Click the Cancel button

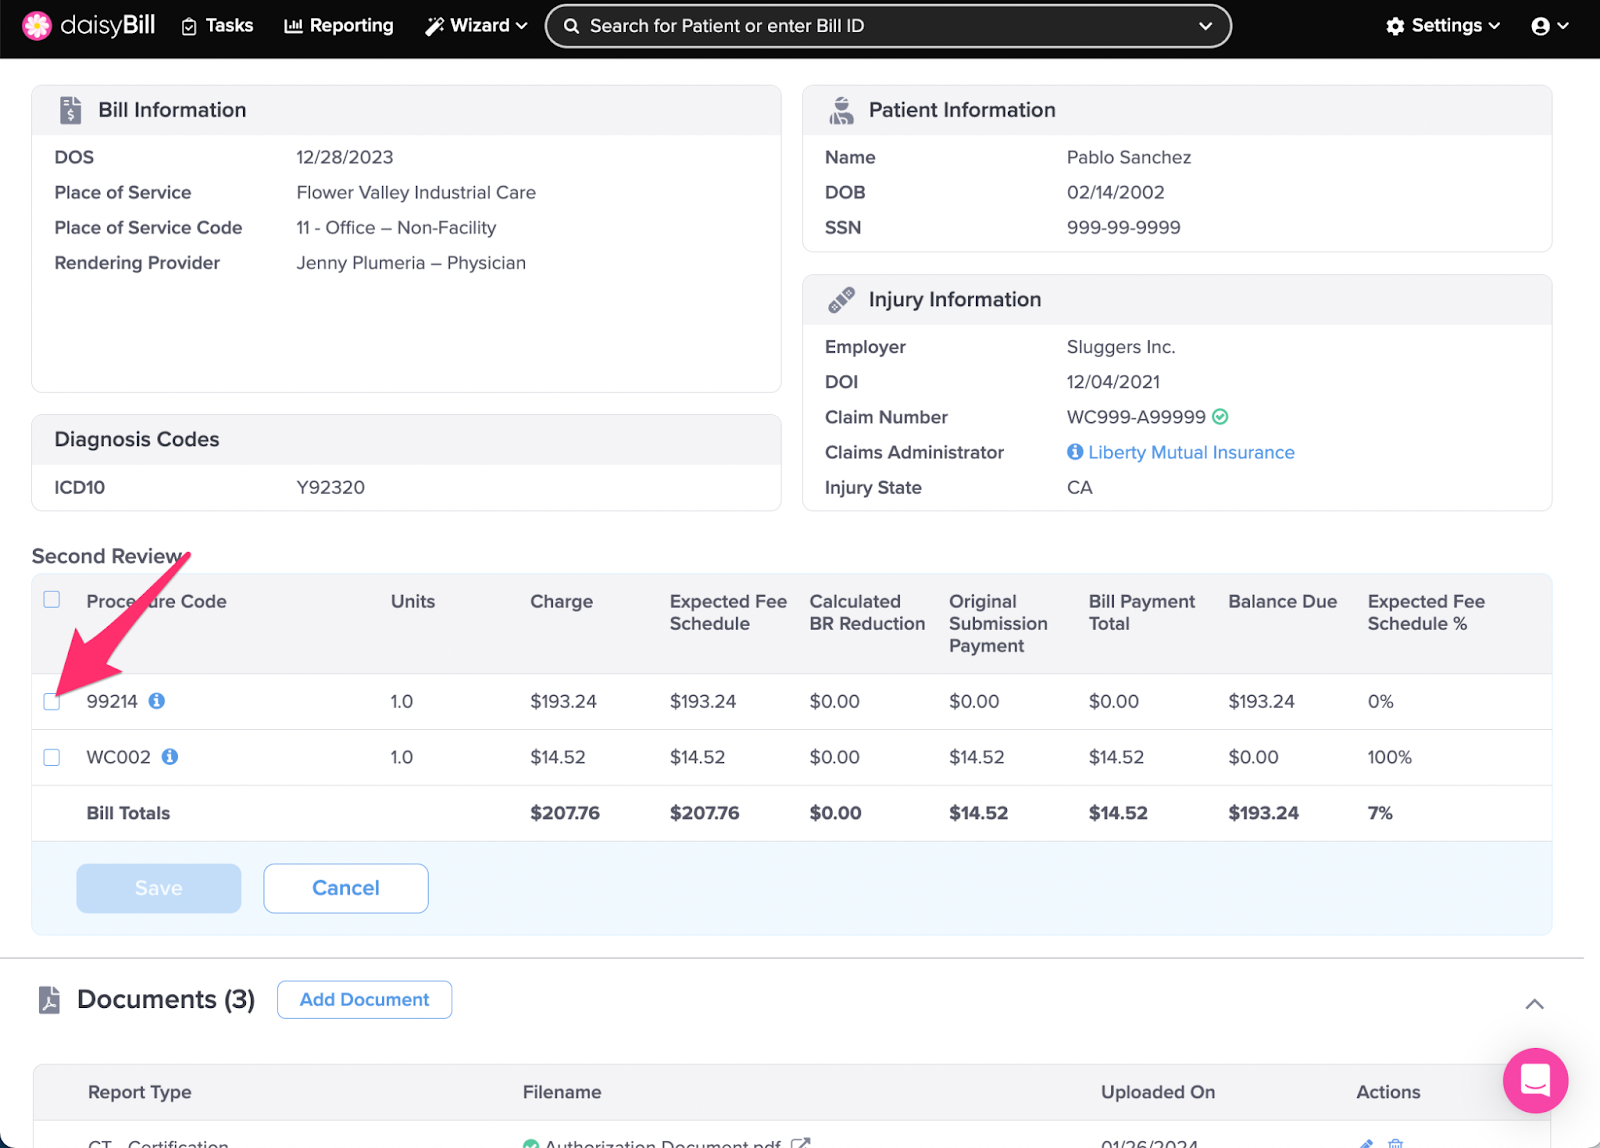click(346, 888)
